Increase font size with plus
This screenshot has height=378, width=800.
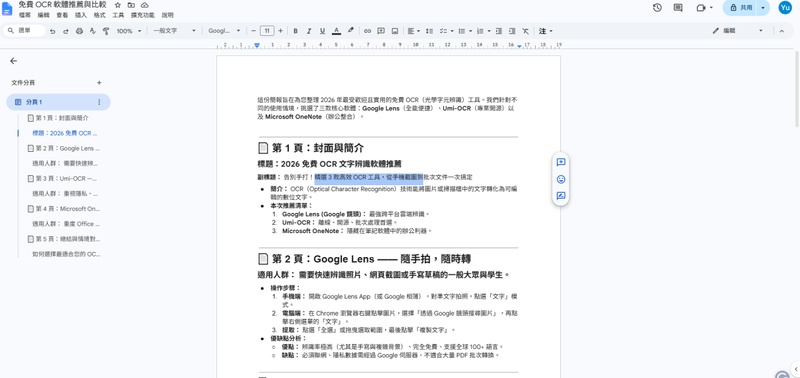[280, 31]
